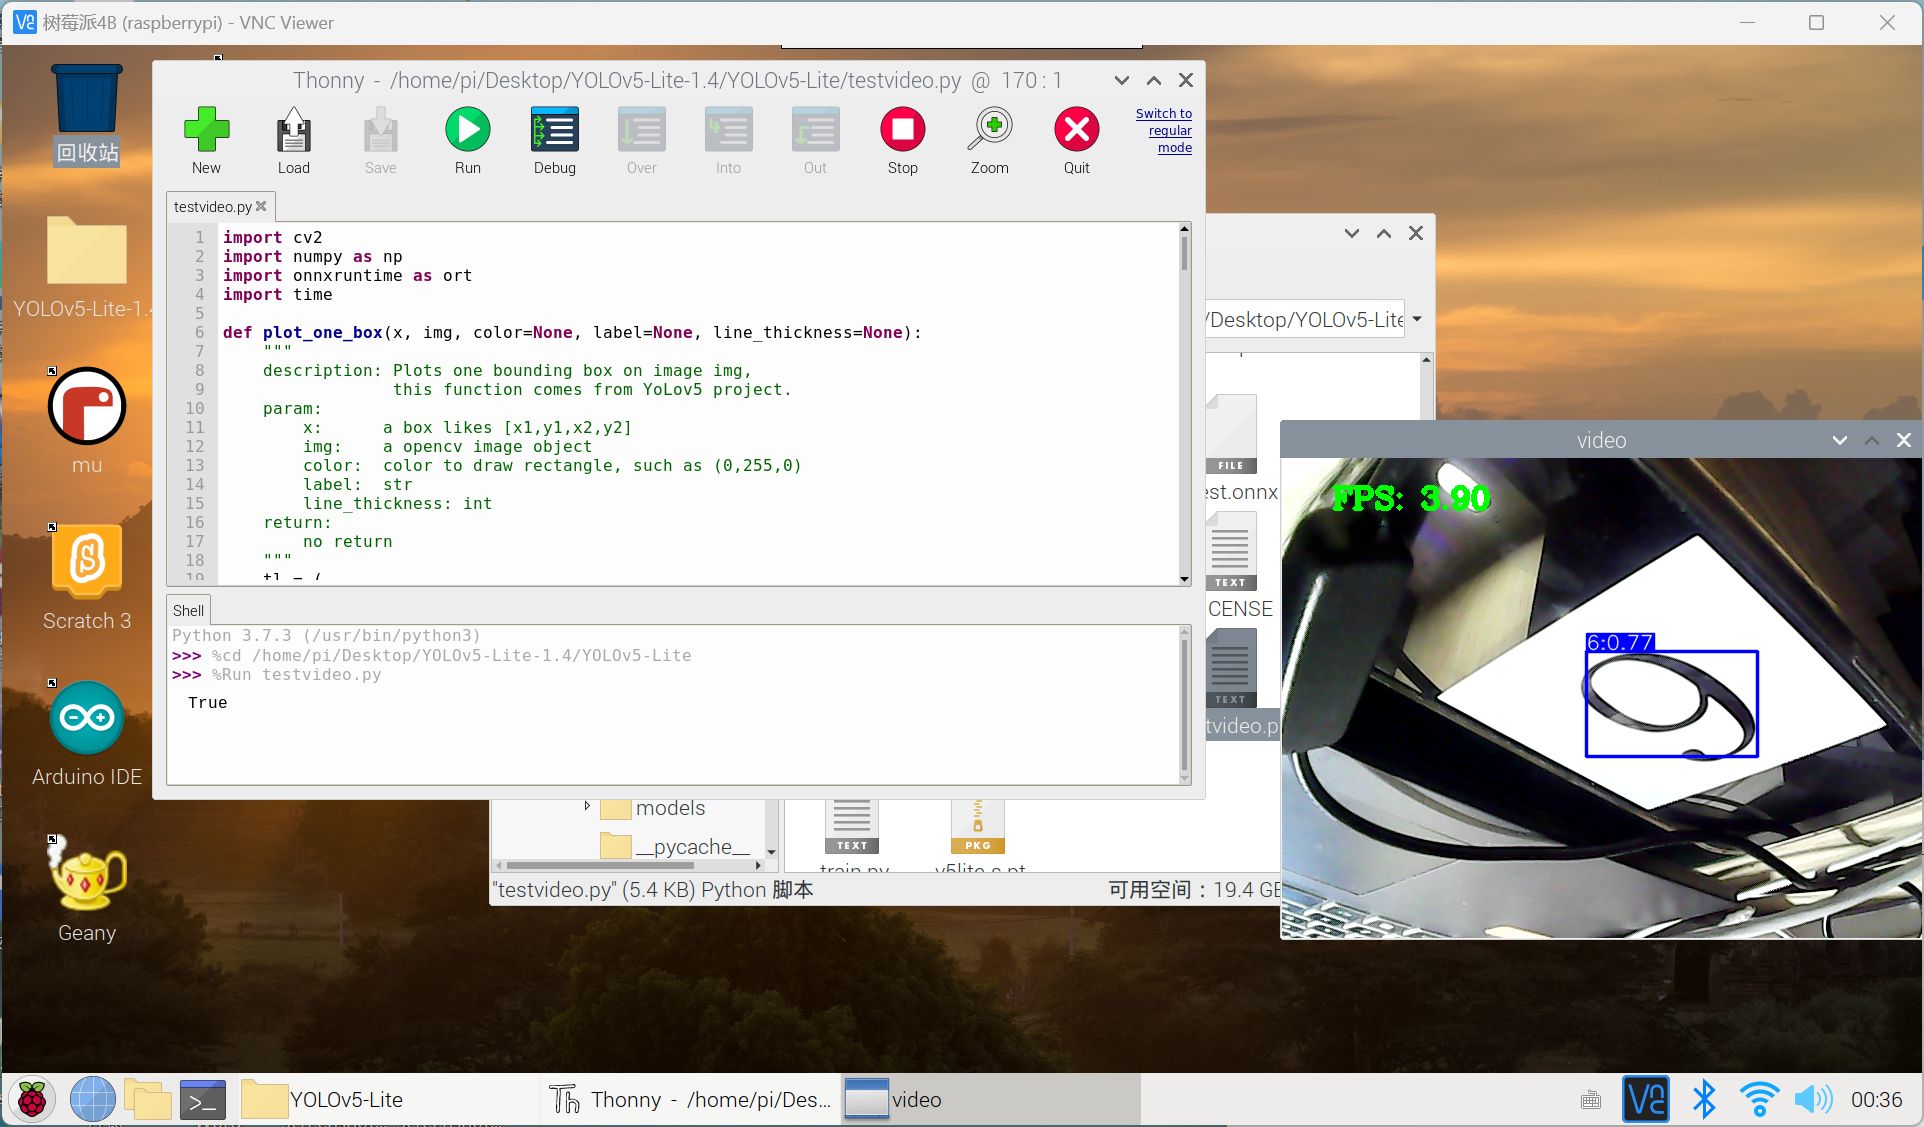1924x1127 pixels.
Task: Open the Wi-Fi network tray icon
Action: (x=1758, y=1100)
